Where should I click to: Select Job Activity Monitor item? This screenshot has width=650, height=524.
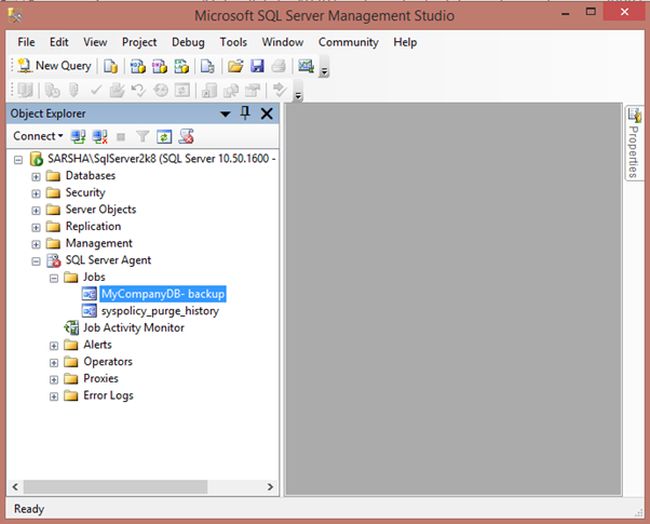click(x=133, y=328)
